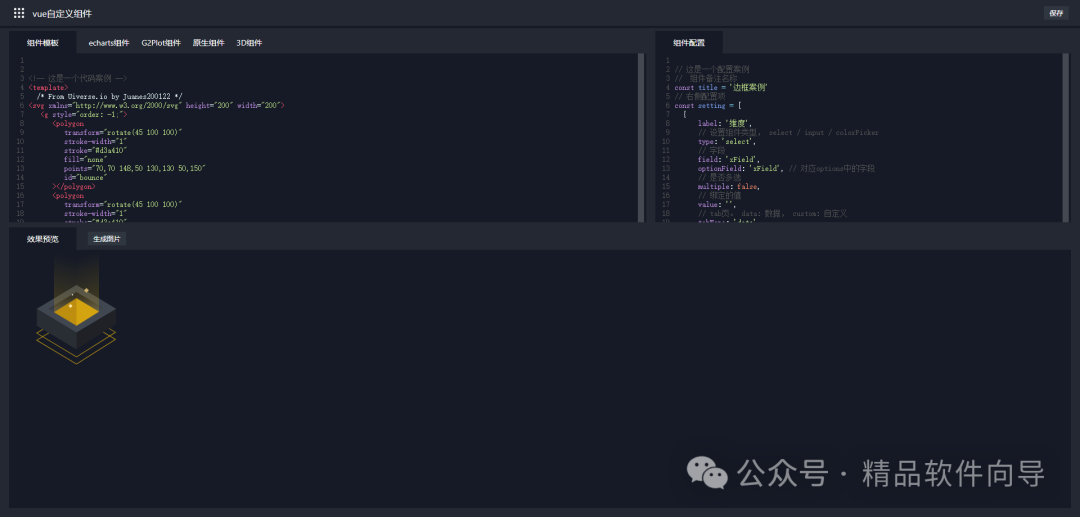Click the points="70,70 148,50..." line
The width and height of the screenshot is (1080, 517).
tap(135, 168)
